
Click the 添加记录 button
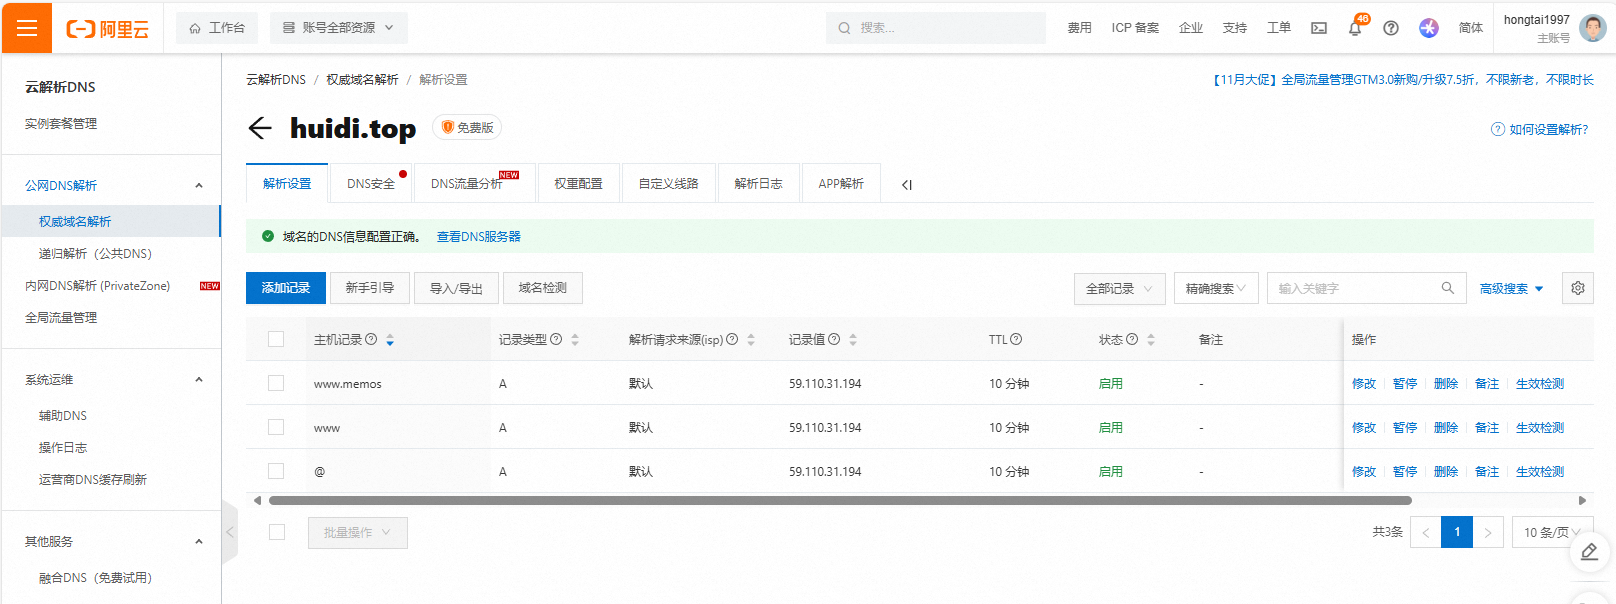286,288
